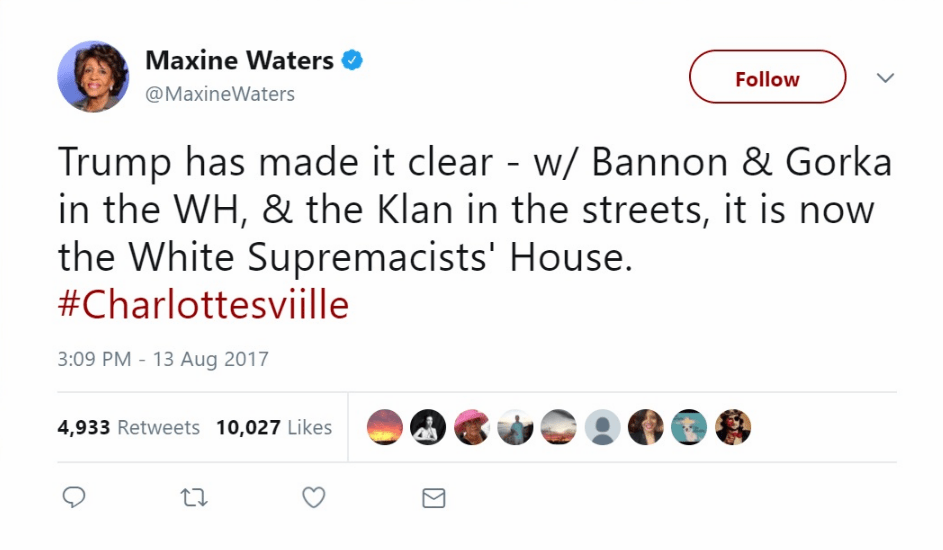The width and height of the screenshot is (943, 550).
Task: Like the tweet with the heart icon
Action: click(x=313, y=497)
